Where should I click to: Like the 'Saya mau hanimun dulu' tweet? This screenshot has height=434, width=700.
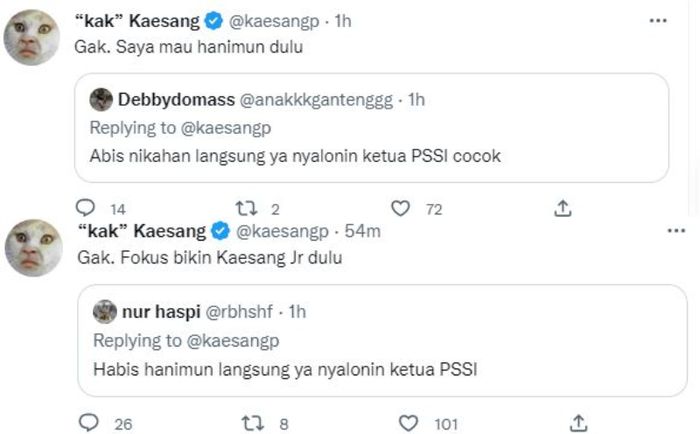pyautogui.click(x=401, y=208)
